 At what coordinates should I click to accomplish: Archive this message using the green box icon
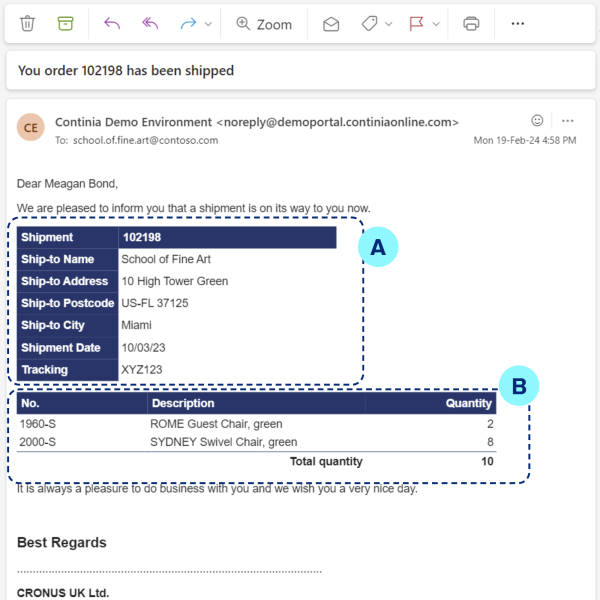pos(65,24)
